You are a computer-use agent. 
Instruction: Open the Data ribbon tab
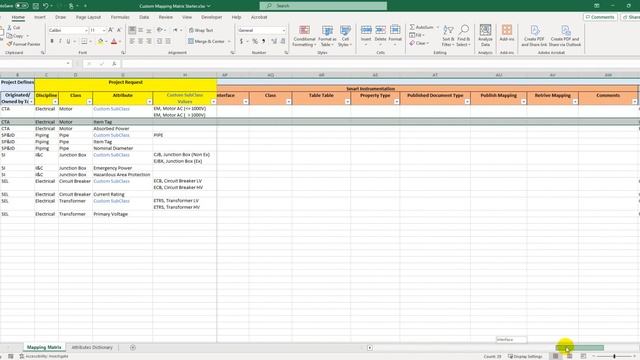coord(144,17)
